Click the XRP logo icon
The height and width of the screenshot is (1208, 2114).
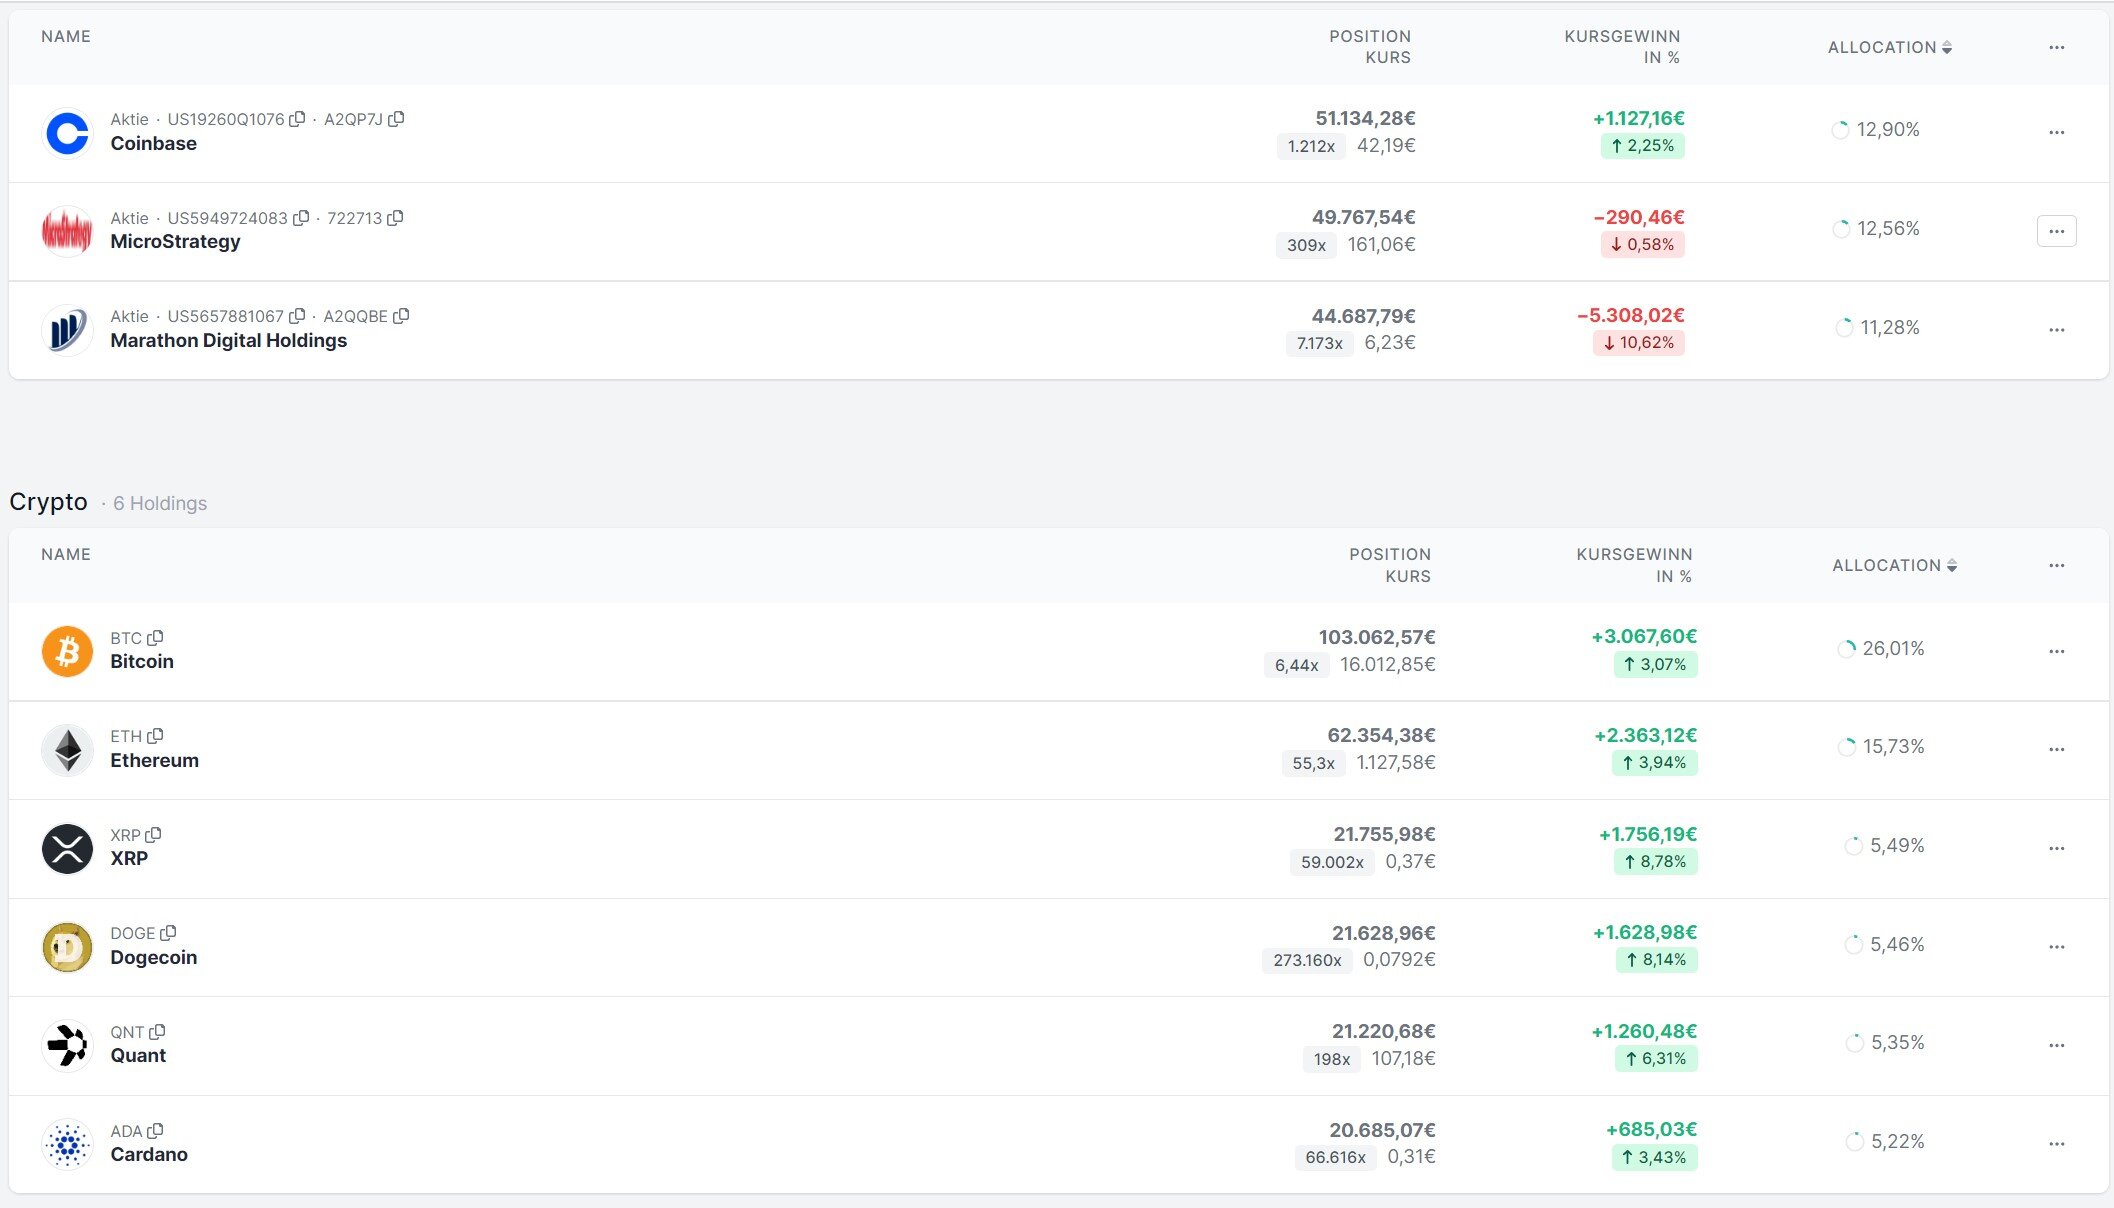tap(67, 848)
